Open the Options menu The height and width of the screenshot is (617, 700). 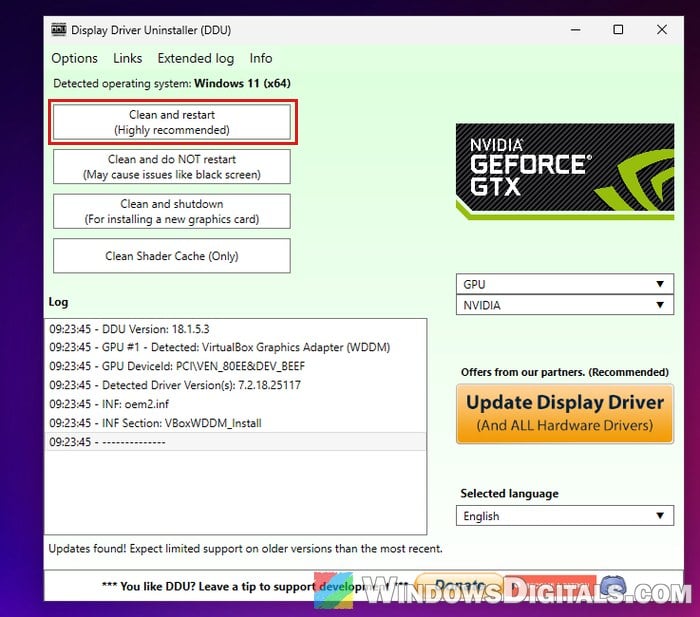pyautogui.click(x=75, y=58)
